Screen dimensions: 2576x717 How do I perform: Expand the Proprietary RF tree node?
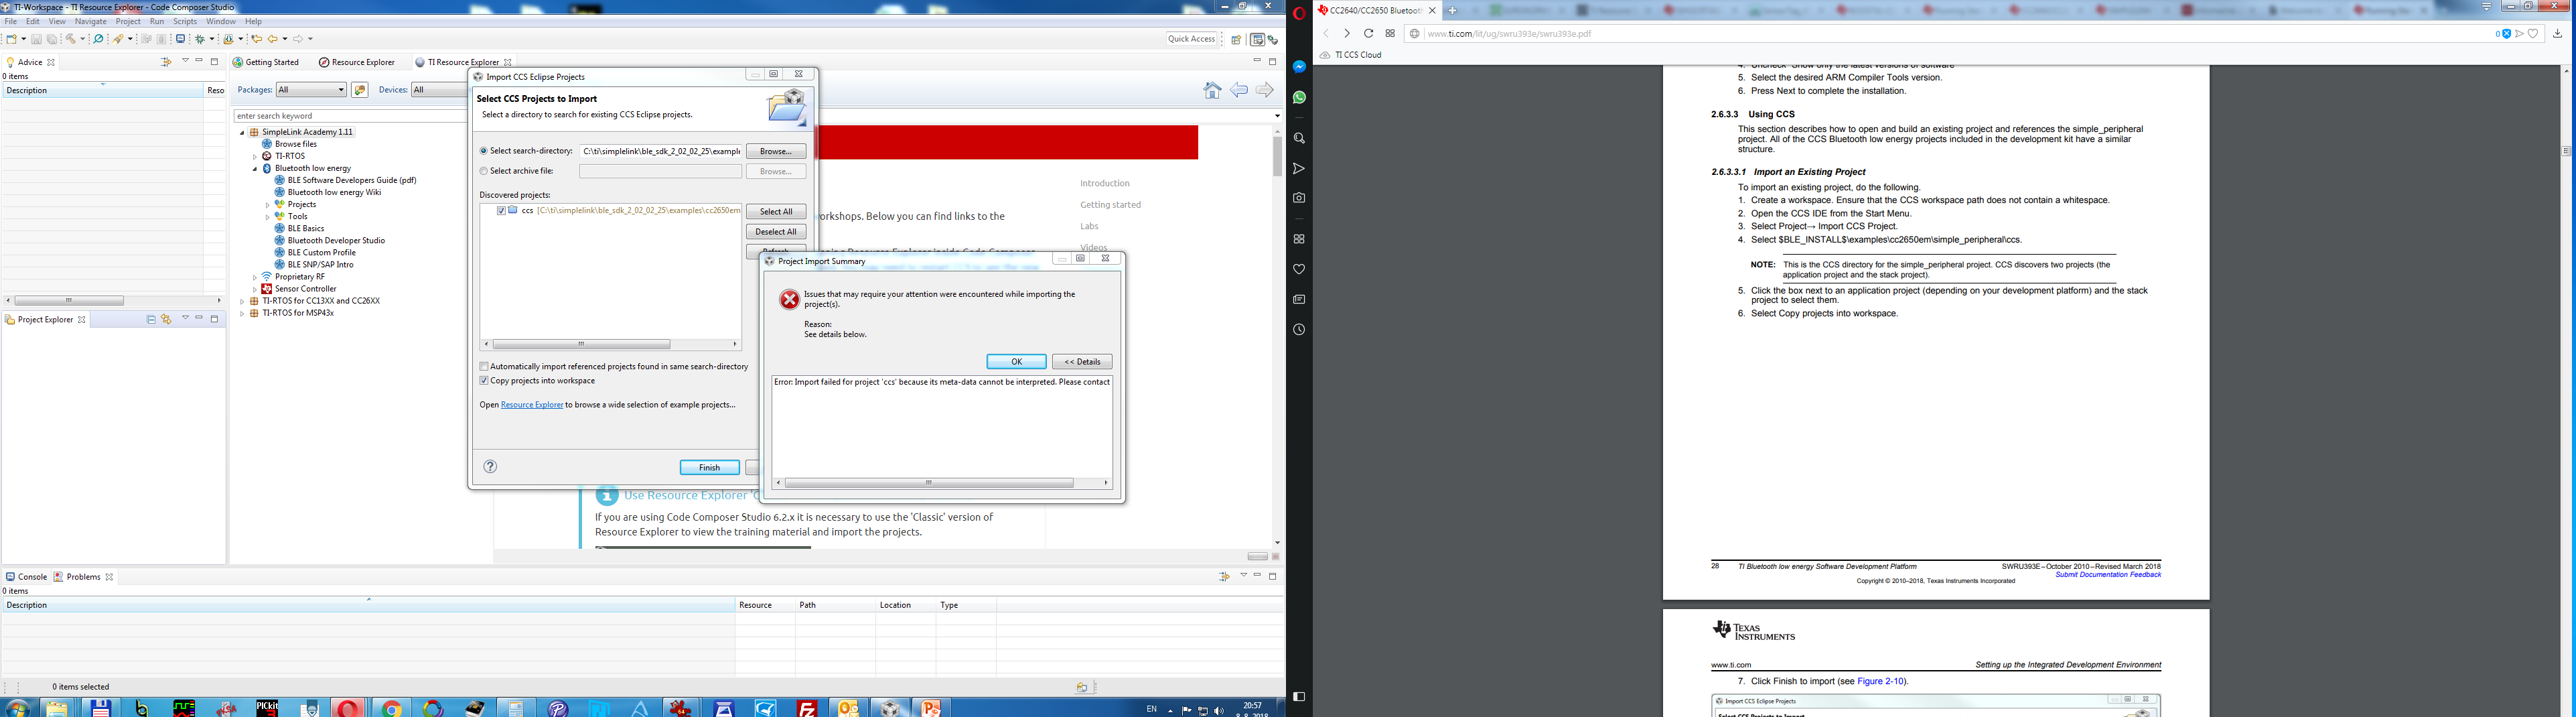click(255, 277)
